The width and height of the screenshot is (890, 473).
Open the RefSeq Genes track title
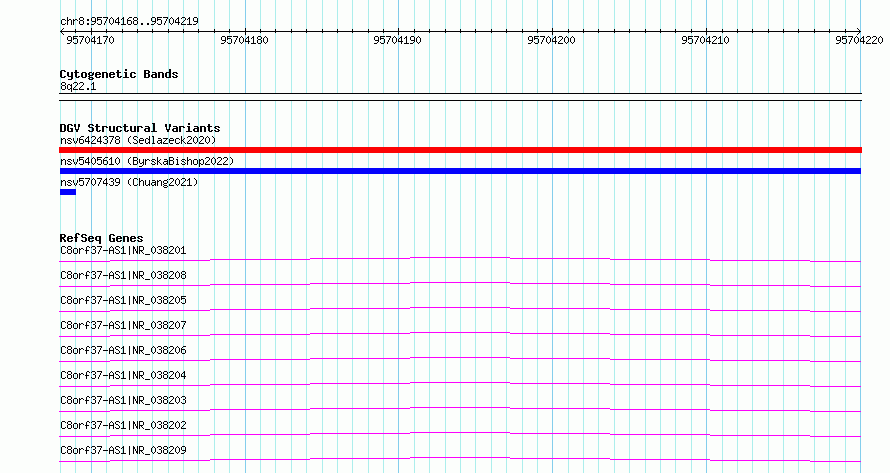point(102,238)
